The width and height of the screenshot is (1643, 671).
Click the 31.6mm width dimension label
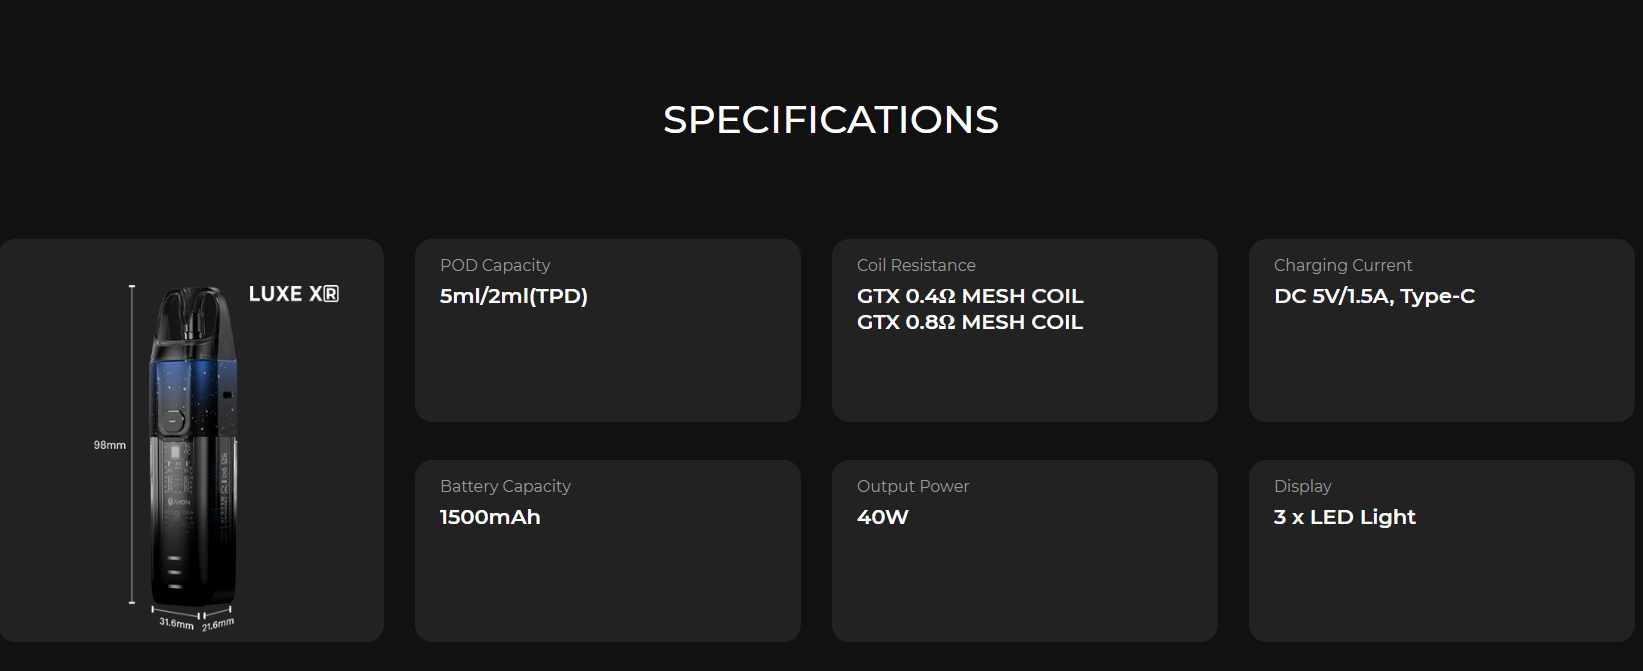click(x=176, y=623)
